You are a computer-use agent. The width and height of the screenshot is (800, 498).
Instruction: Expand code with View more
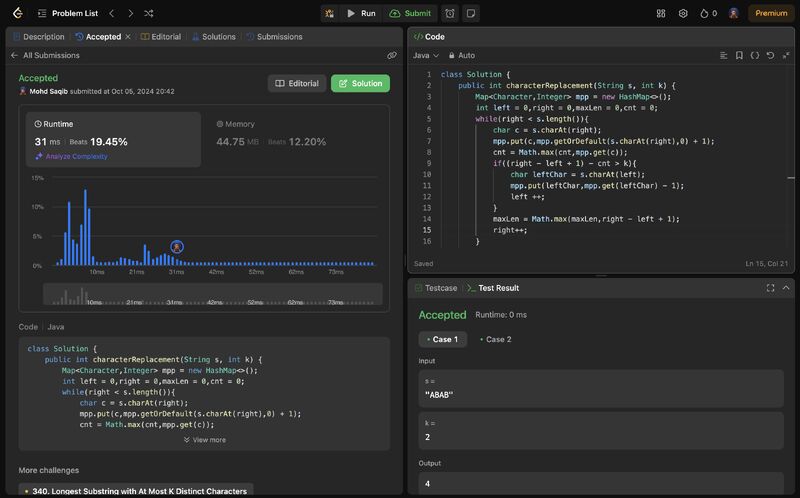click(x=204, y=439)
